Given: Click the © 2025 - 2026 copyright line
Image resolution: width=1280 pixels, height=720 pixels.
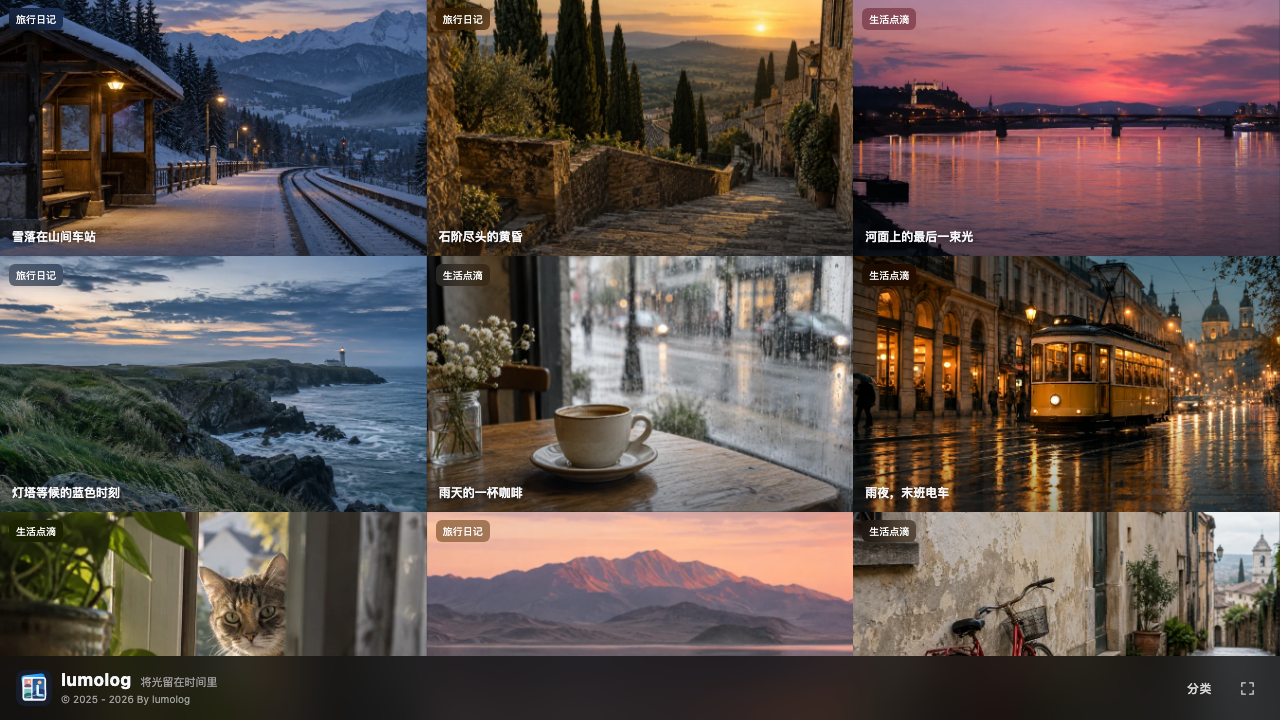Looking at the screenshot, I should [126, 699].
